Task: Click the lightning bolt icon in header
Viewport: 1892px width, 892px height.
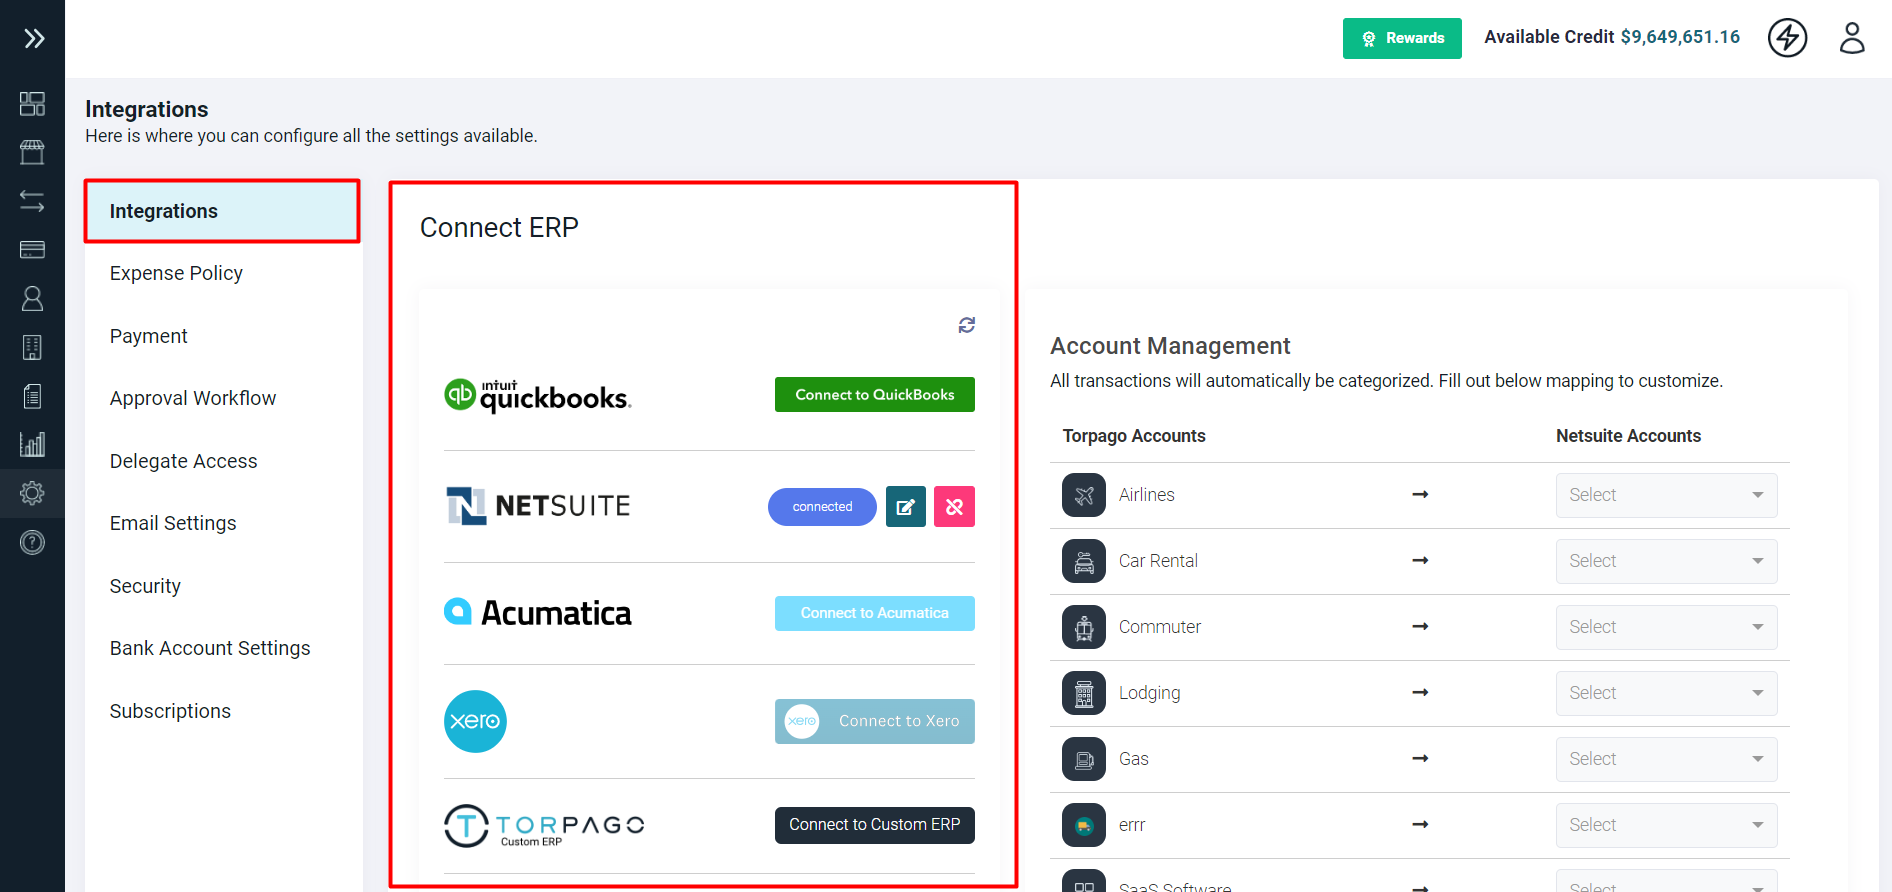Action: [x=1787, y=38]
